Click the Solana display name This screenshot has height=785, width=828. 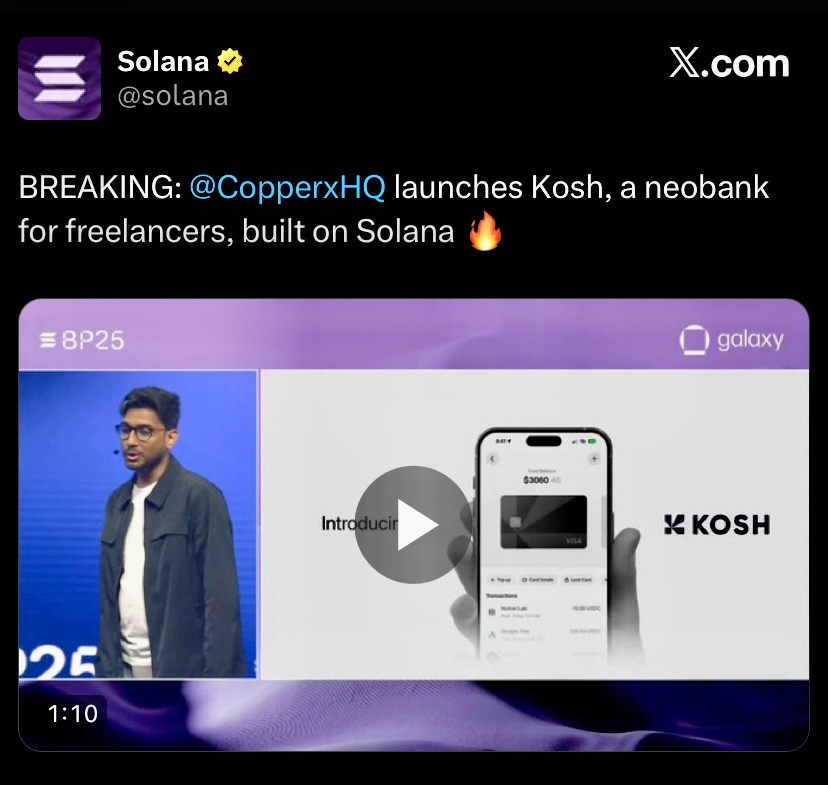pos(163,61)
